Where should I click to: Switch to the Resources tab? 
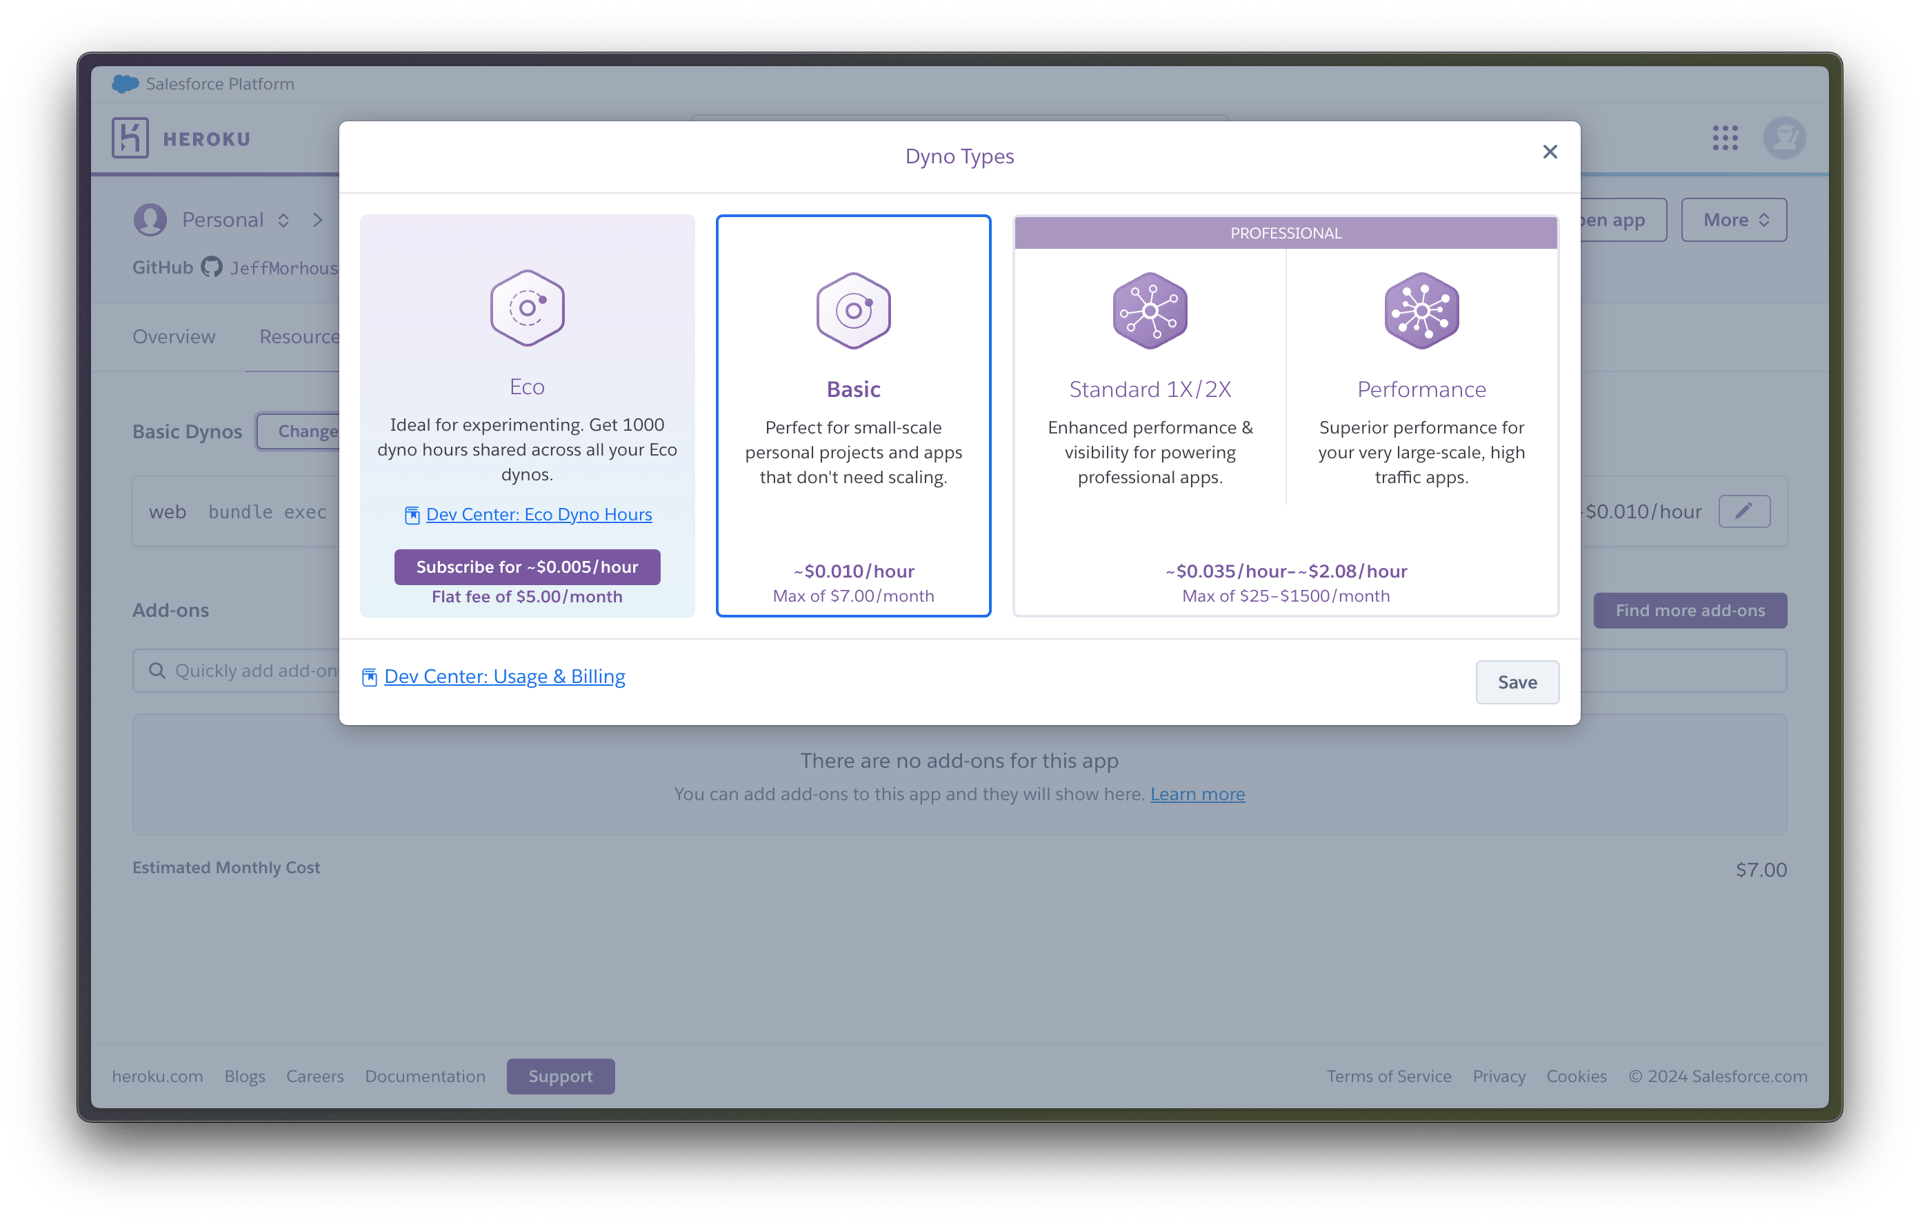(x=298, y=337)
